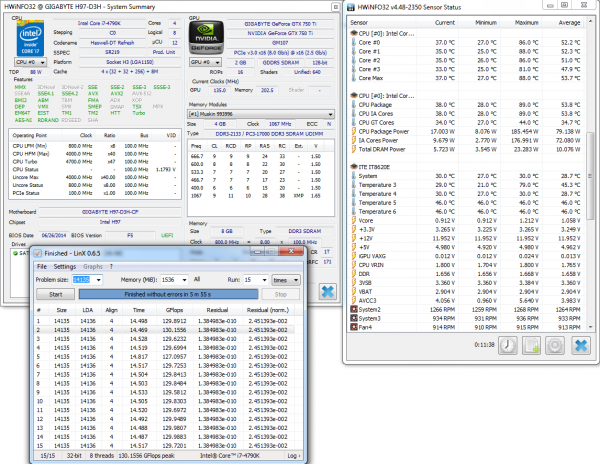600x464 pixels.
Task: Click the LinX title bar check icon
Action: pyautogui.click(x=38, y=253)
